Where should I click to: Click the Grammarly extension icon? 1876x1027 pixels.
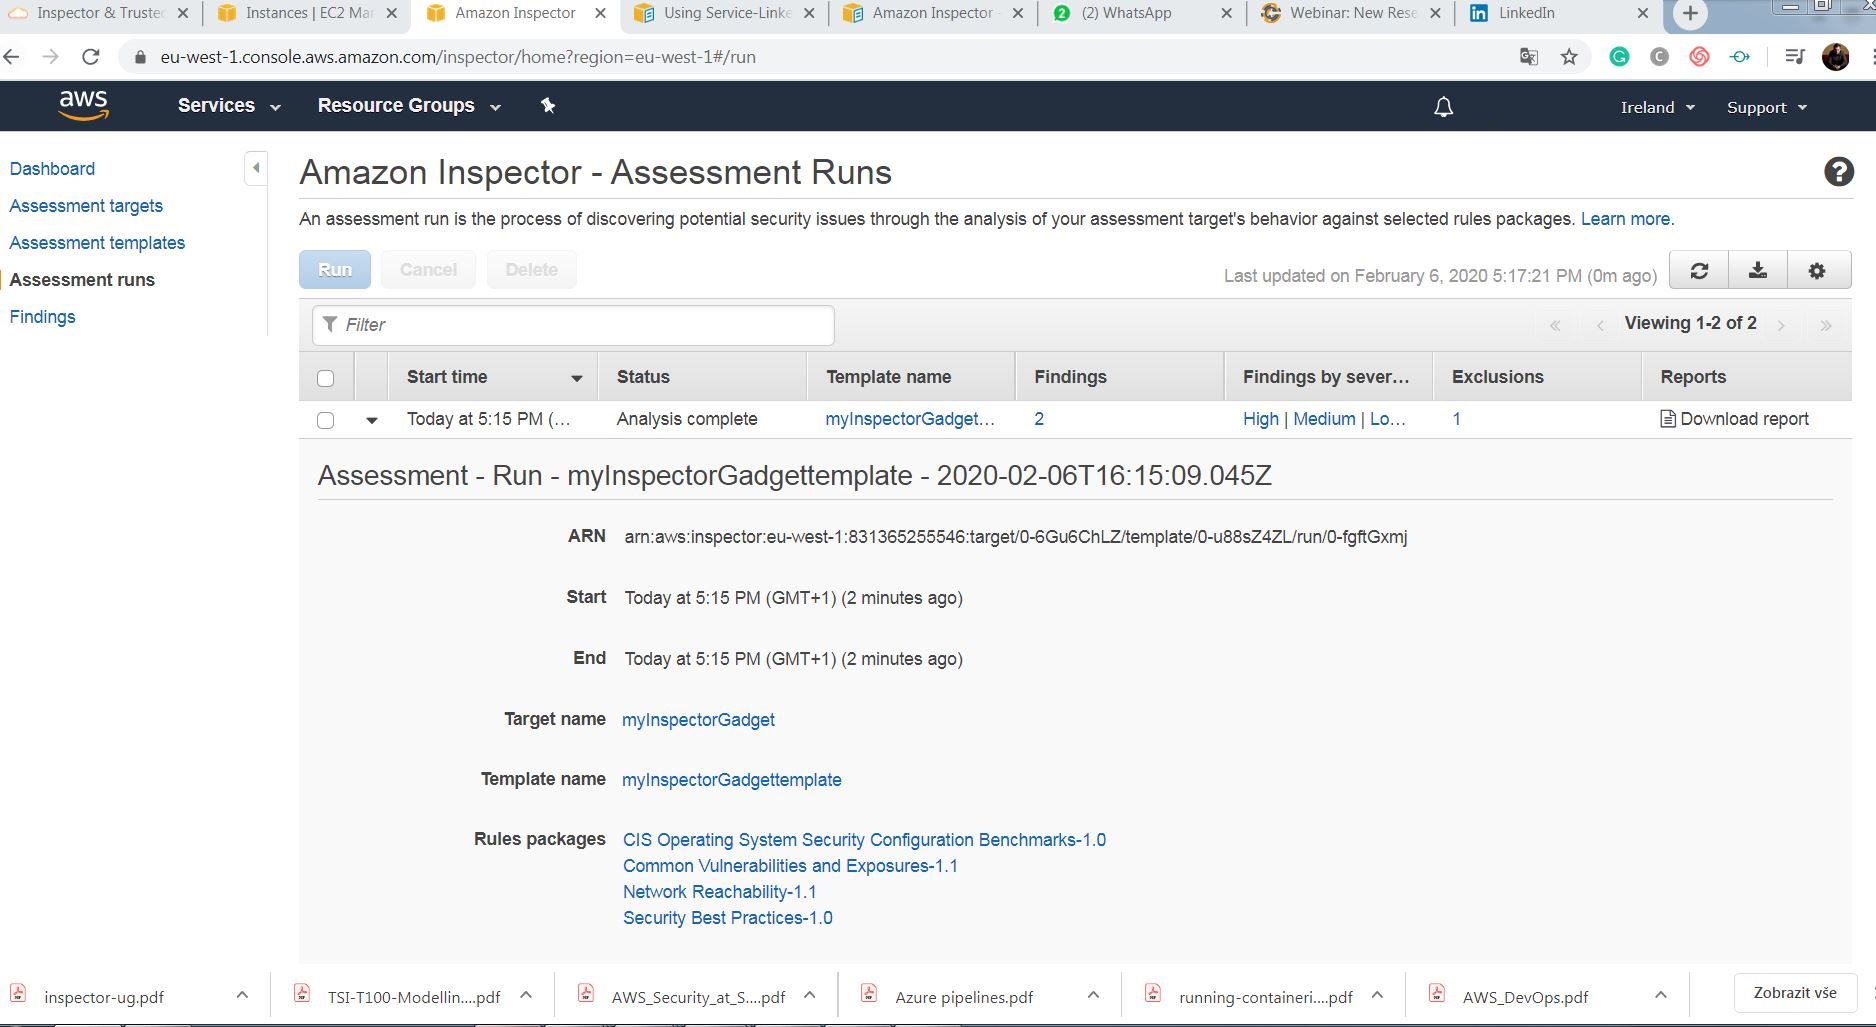[x=1619, y=57]
